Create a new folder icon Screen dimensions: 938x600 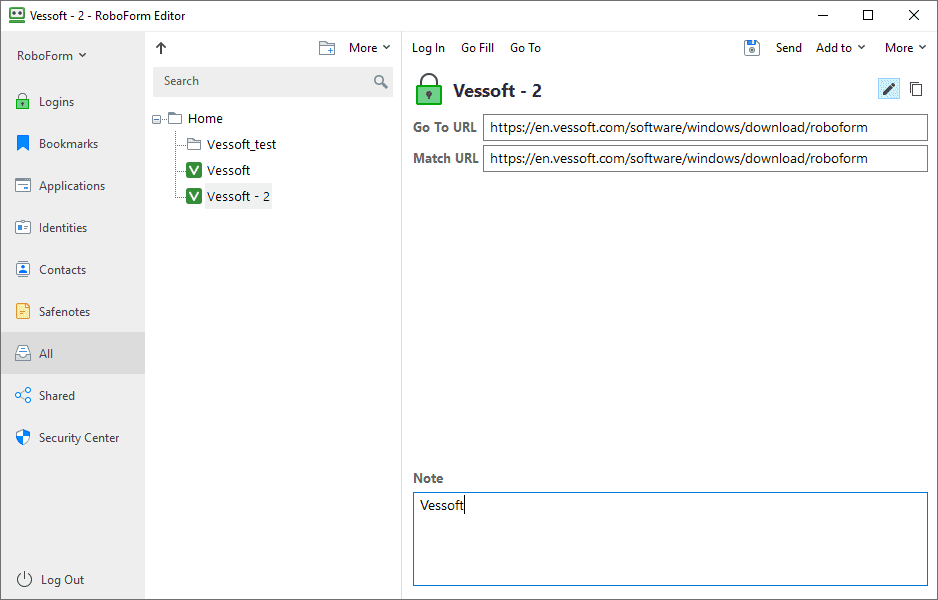point(327,48)
